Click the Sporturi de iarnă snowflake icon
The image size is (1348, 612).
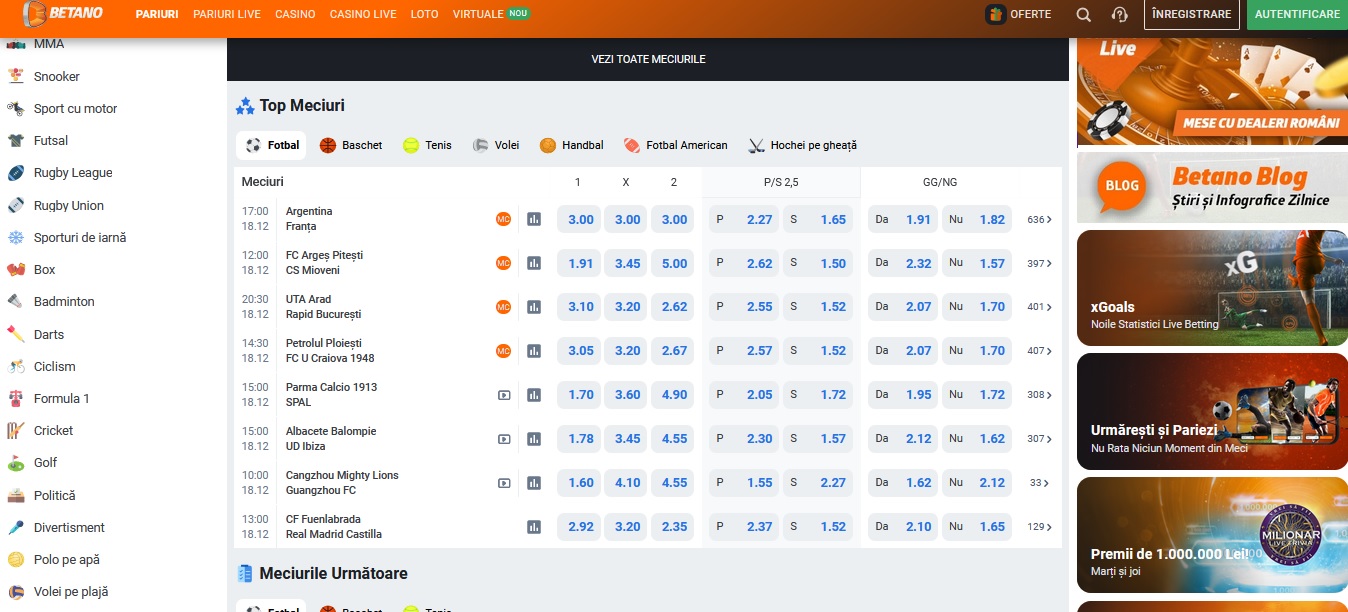pos(16,237)
